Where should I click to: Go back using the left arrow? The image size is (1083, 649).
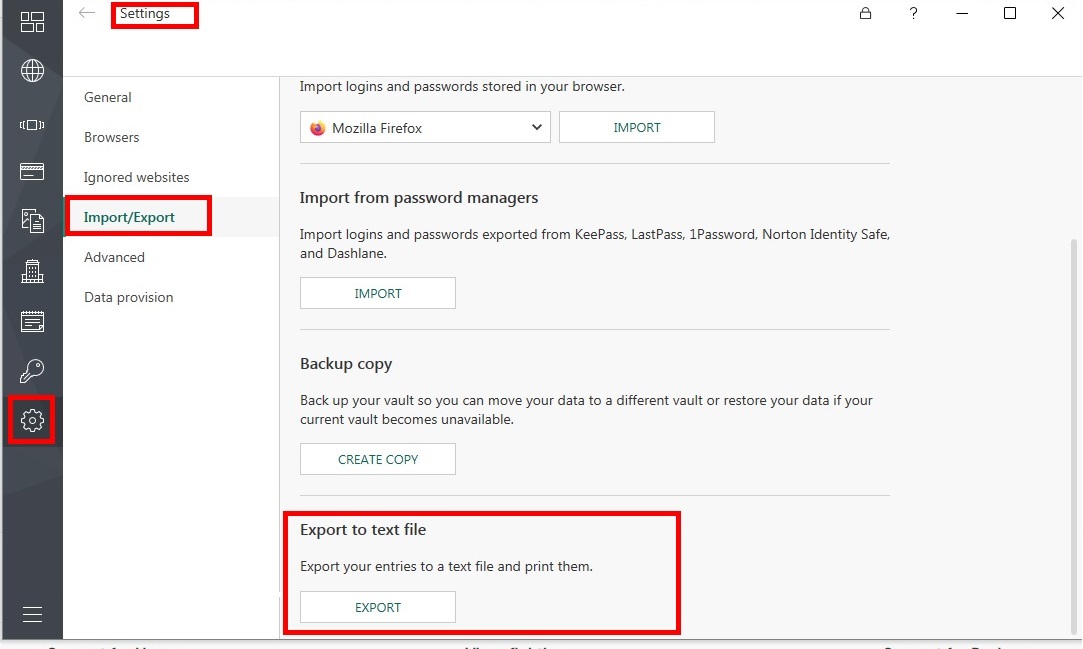pos(86,13)
